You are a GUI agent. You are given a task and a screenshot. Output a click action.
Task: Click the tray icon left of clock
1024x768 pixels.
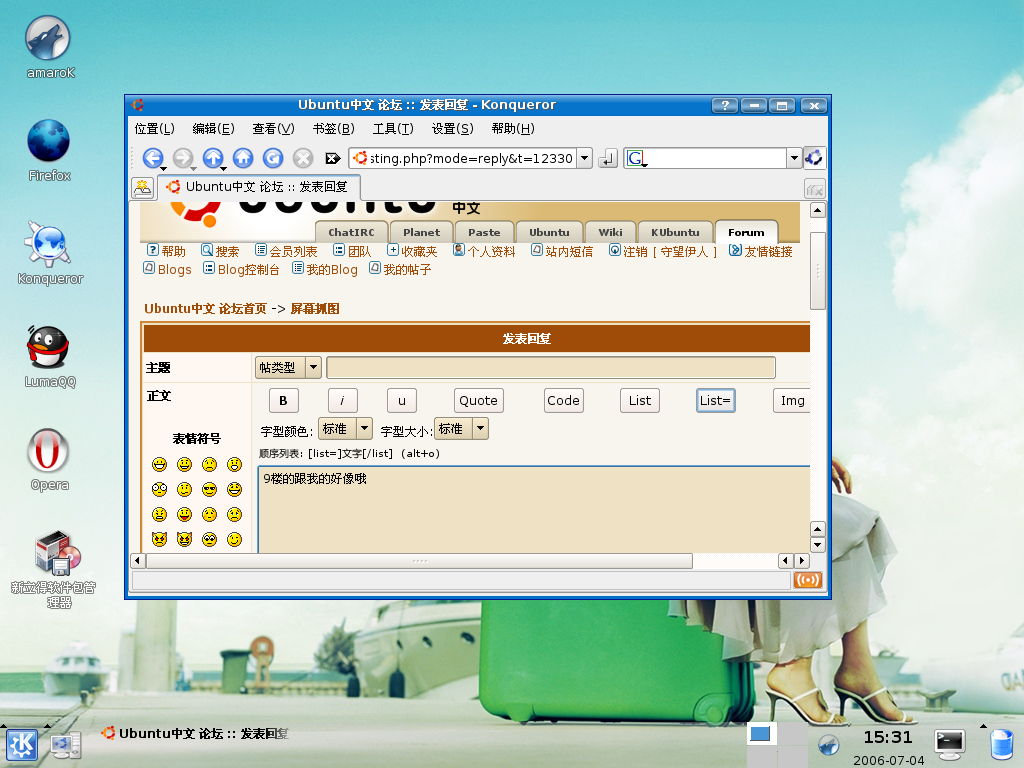pos(829,744)
